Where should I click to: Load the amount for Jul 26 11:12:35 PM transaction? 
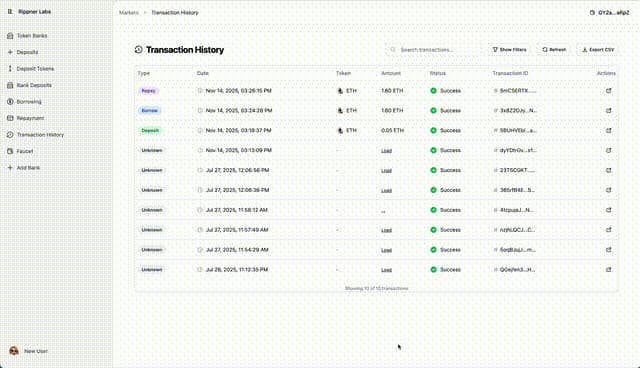[x=386, y=270]
